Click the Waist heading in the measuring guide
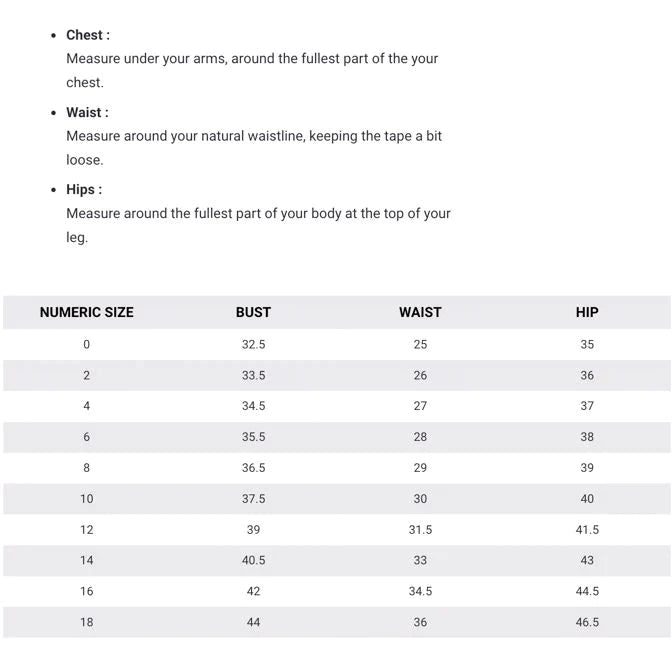 tap(87, 112)
